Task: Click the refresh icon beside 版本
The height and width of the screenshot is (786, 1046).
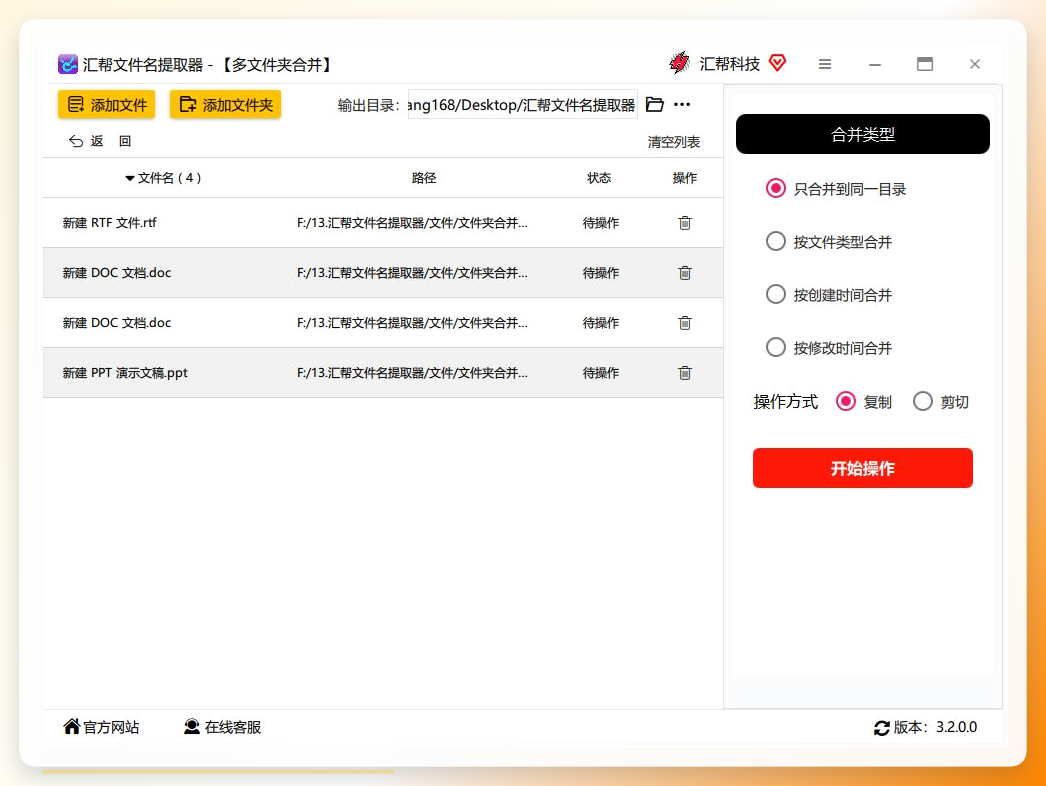Action: point(881,728)
